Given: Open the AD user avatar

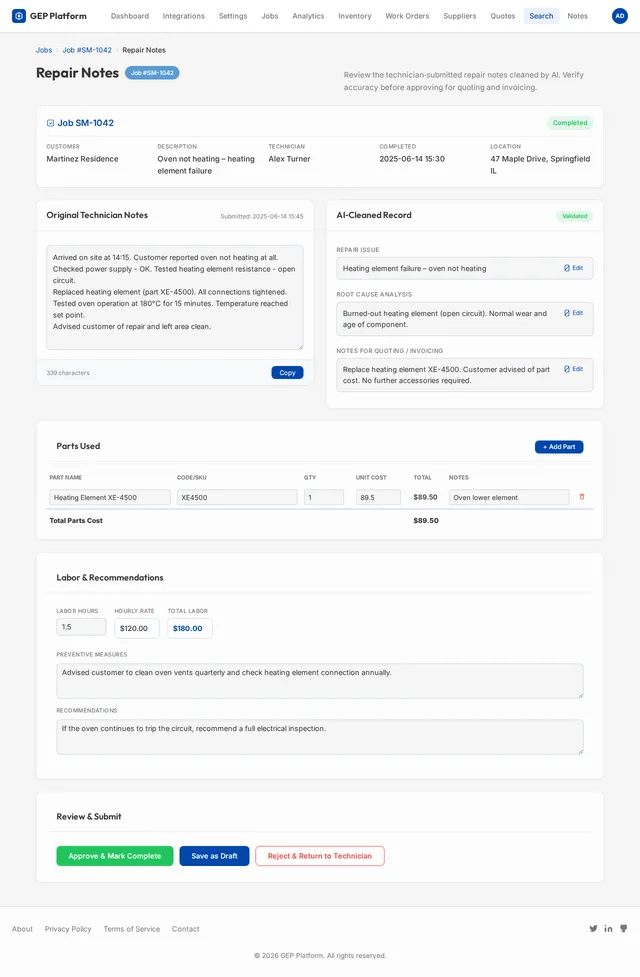Looking at the screenshot, I should (619, 16).
